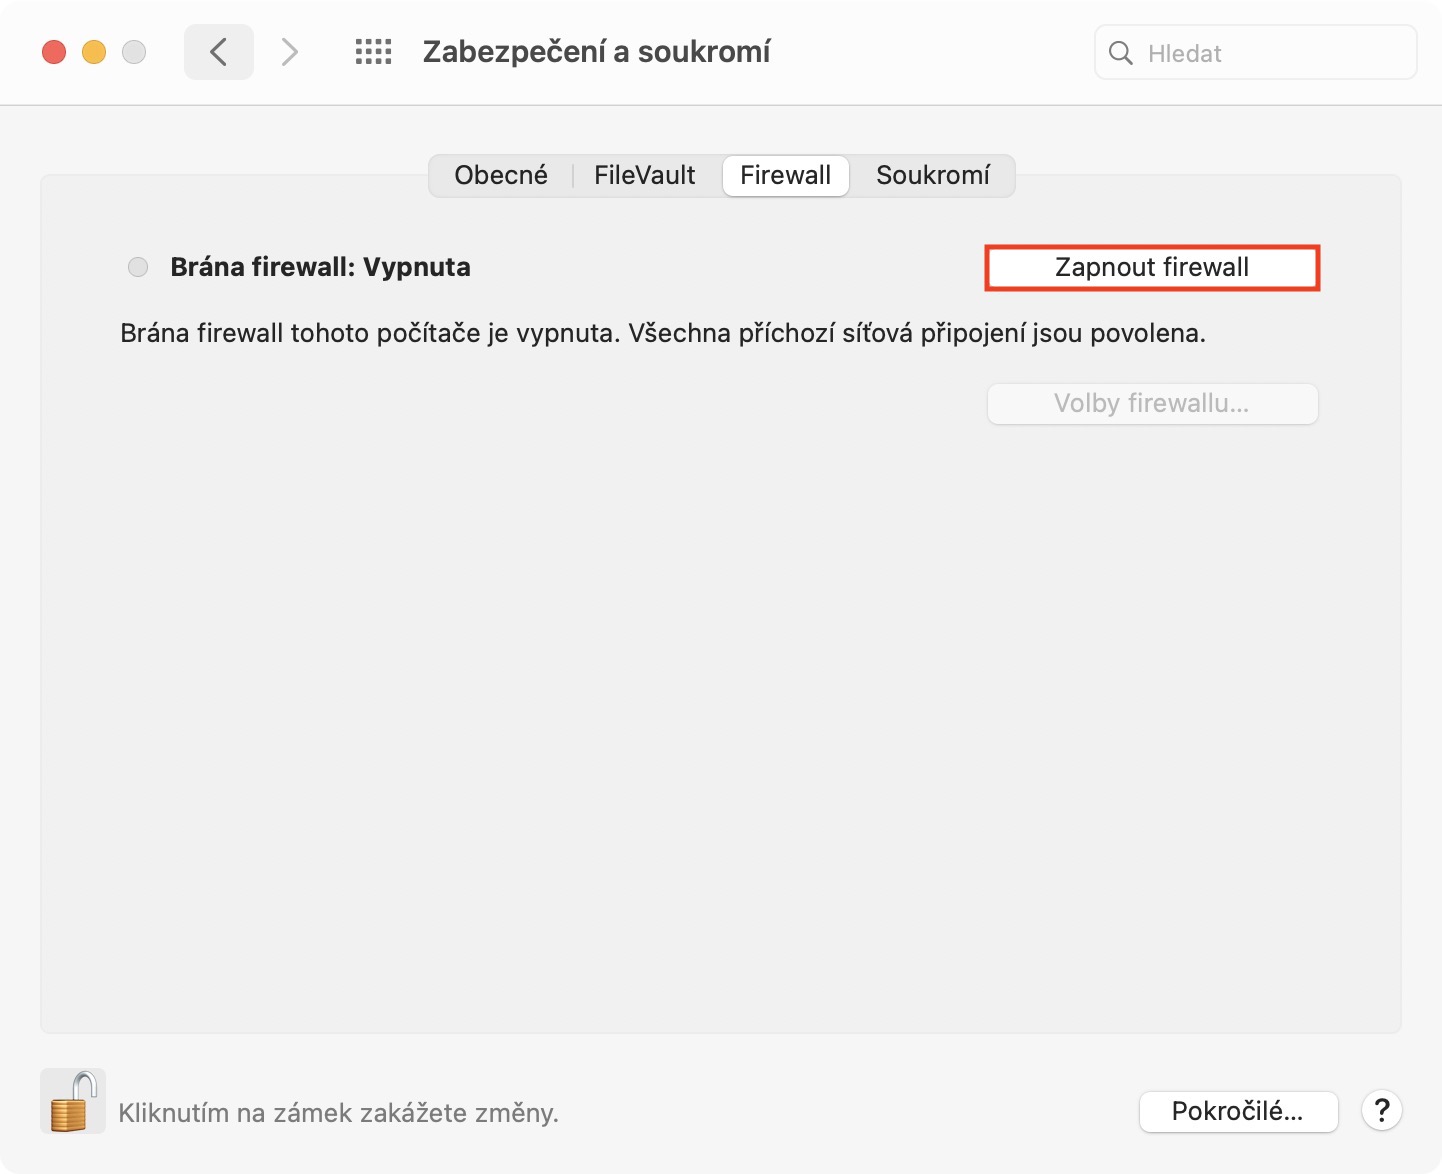
Task: Click the firewall status indicator dot
Action: pyautogui.click(x=138, y=267)
